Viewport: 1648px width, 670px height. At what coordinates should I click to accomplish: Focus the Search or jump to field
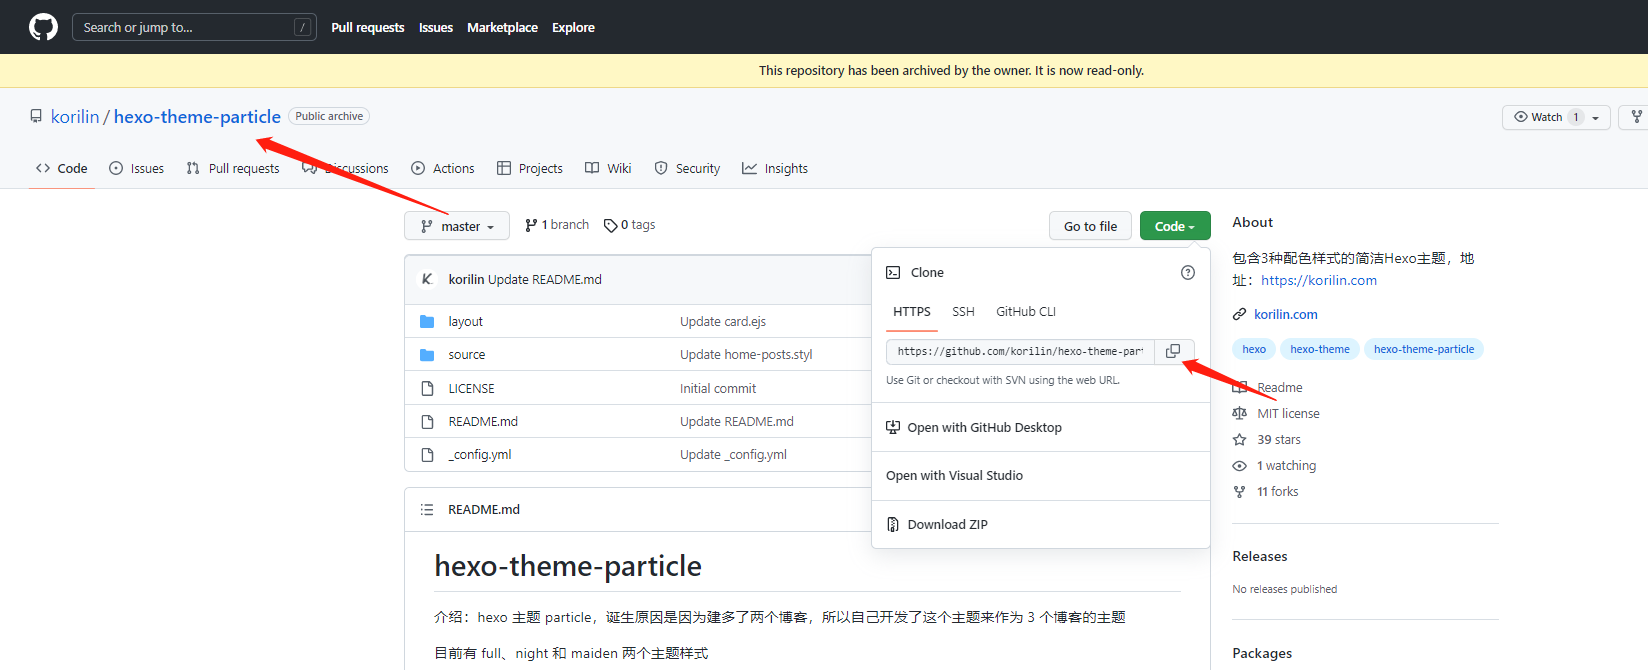pos(194,27)
